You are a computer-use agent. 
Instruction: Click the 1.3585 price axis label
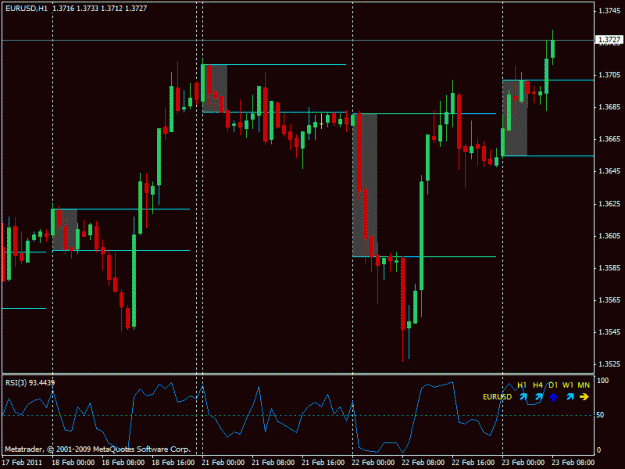609,268
